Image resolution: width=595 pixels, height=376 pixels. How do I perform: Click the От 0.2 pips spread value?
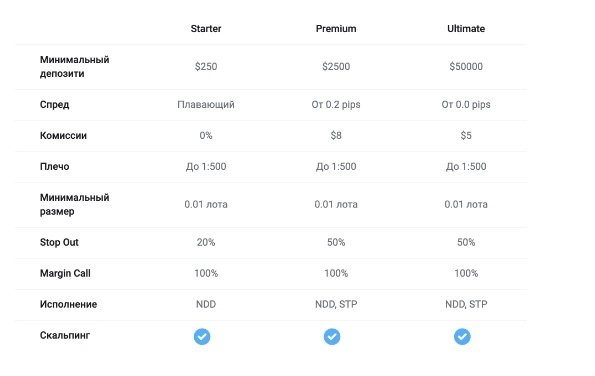click(x=336, y=104)
